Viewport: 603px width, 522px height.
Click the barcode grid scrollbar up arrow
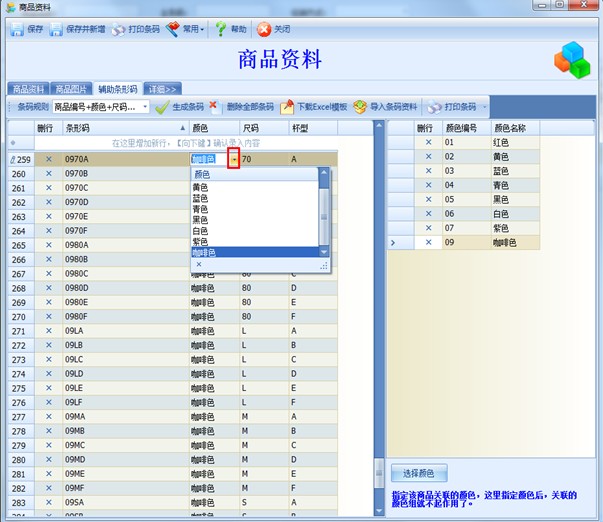tap(379, 125)
